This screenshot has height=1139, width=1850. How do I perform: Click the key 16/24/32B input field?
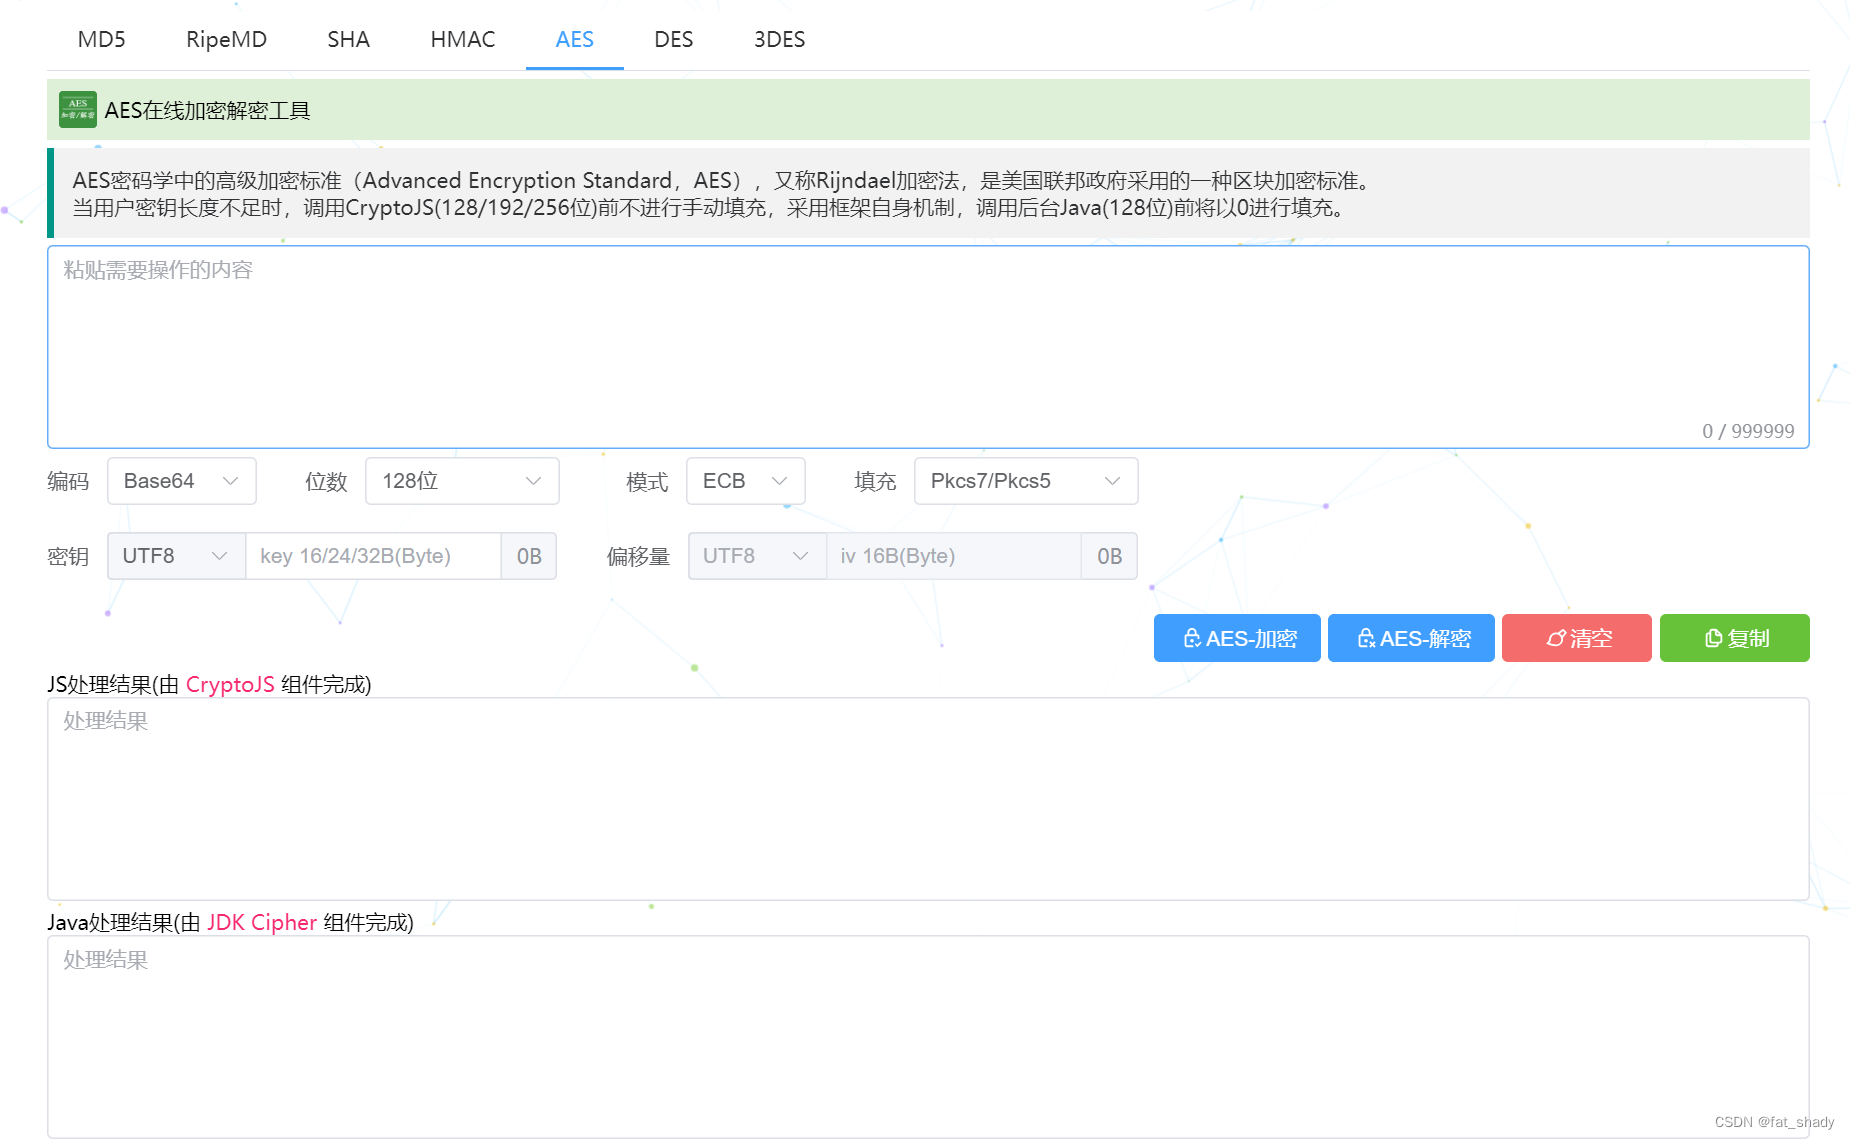click(373, 556)
